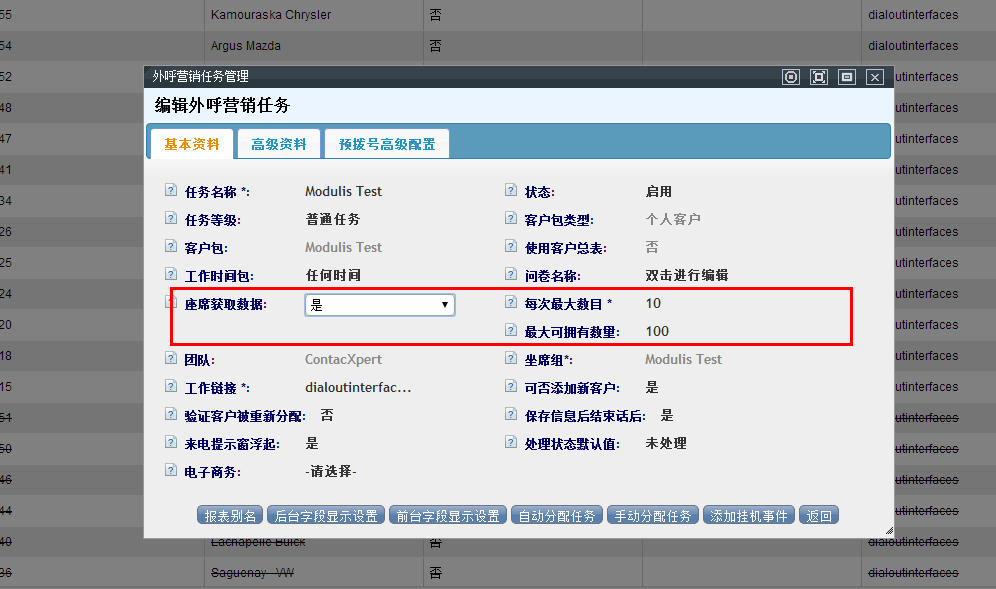Click the help icon beside 每次最大数目

511,303
